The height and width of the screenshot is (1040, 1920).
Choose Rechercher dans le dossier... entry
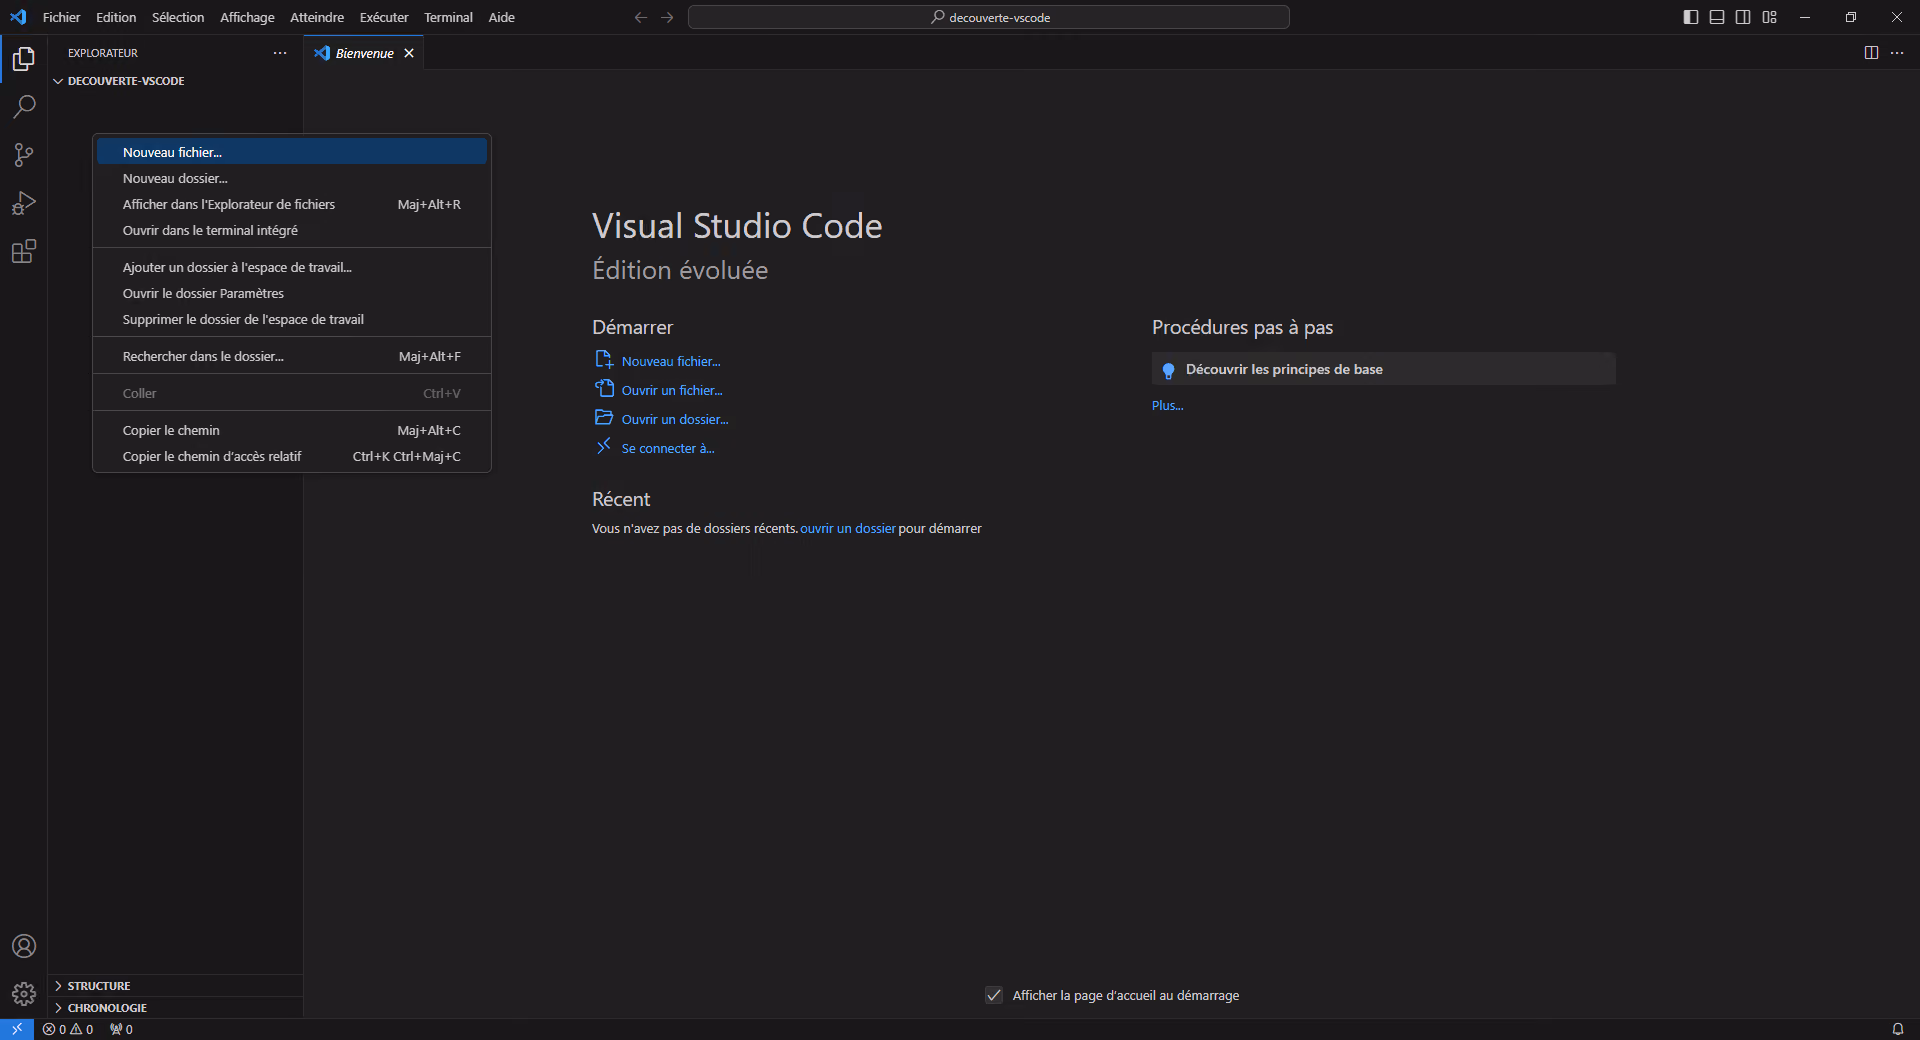coord(292,356)
